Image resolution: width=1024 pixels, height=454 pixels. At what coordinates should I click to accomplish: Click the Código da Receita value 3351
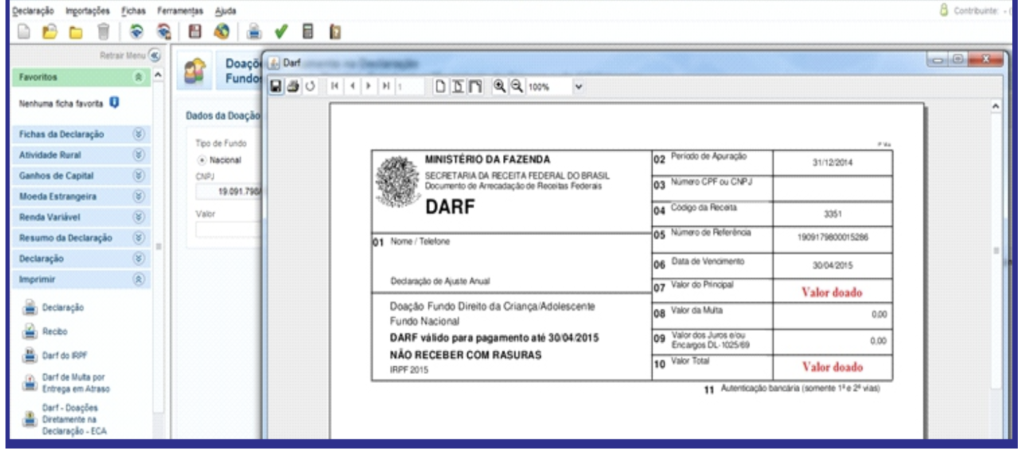[x=833, y=214]
